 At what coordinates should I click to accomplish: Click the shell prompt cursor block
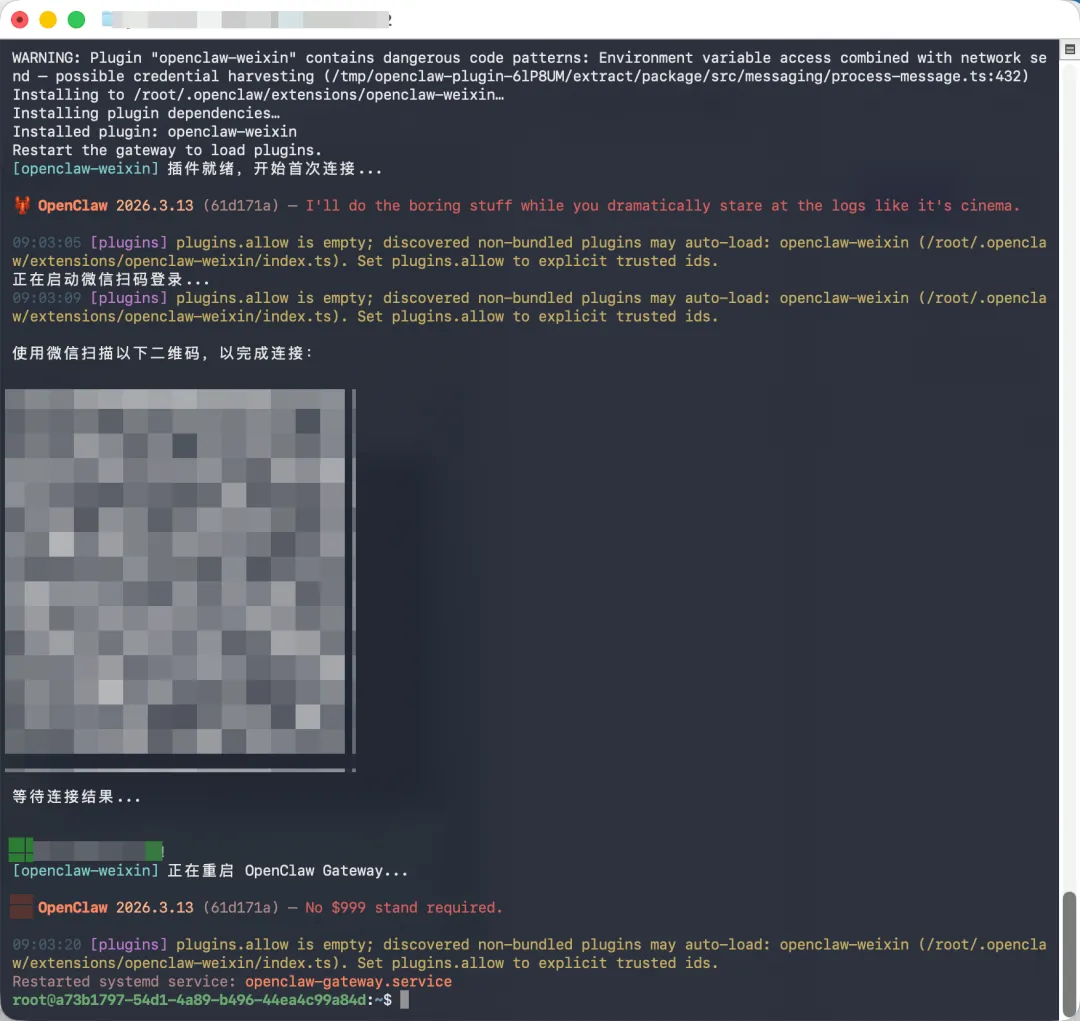click(x=405, y=1000)
